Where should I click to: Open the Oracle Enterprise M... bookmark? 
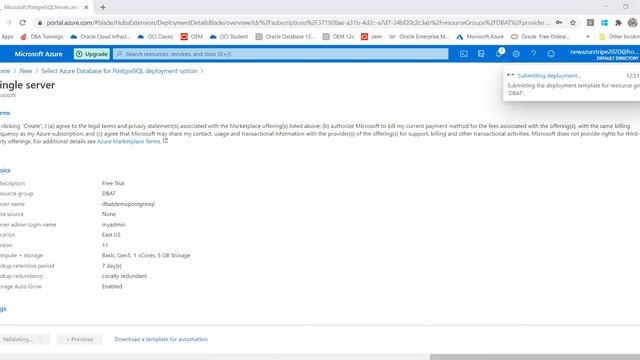pos(419,37)
